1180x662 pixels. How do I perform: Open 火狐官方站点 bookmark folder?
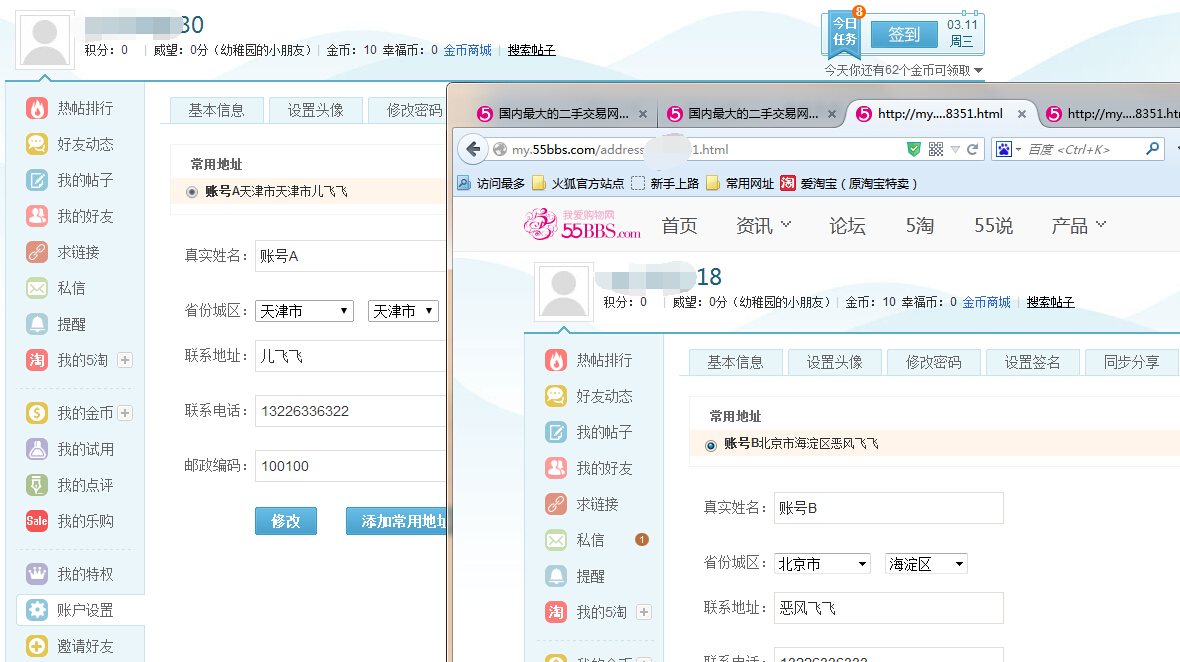[578, 183]
